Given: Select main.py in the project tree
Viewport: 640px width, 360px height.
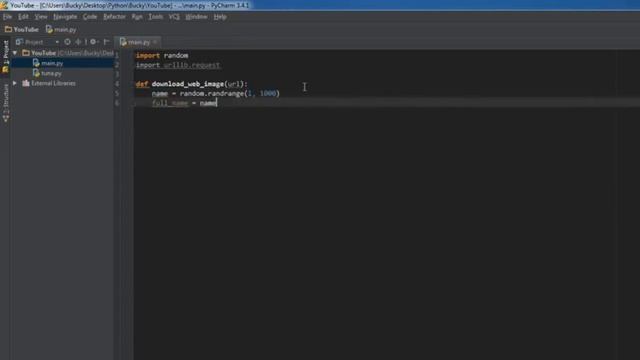Looking at the screenshot, I should (x=52, y=63).
